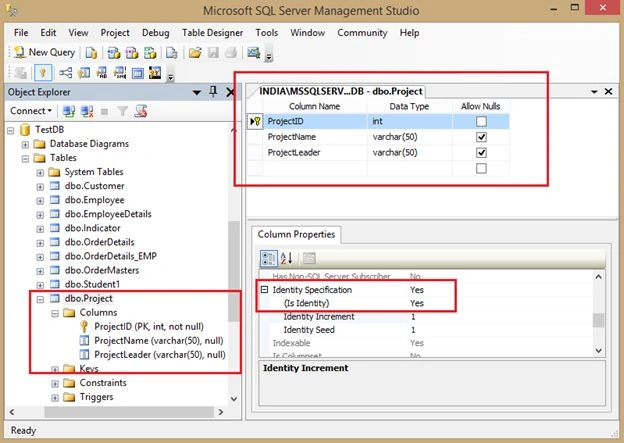Select dbo.OrderDetails_EMP table in tree
Viewport: 624px width, 443px height.
pos(111,256)
